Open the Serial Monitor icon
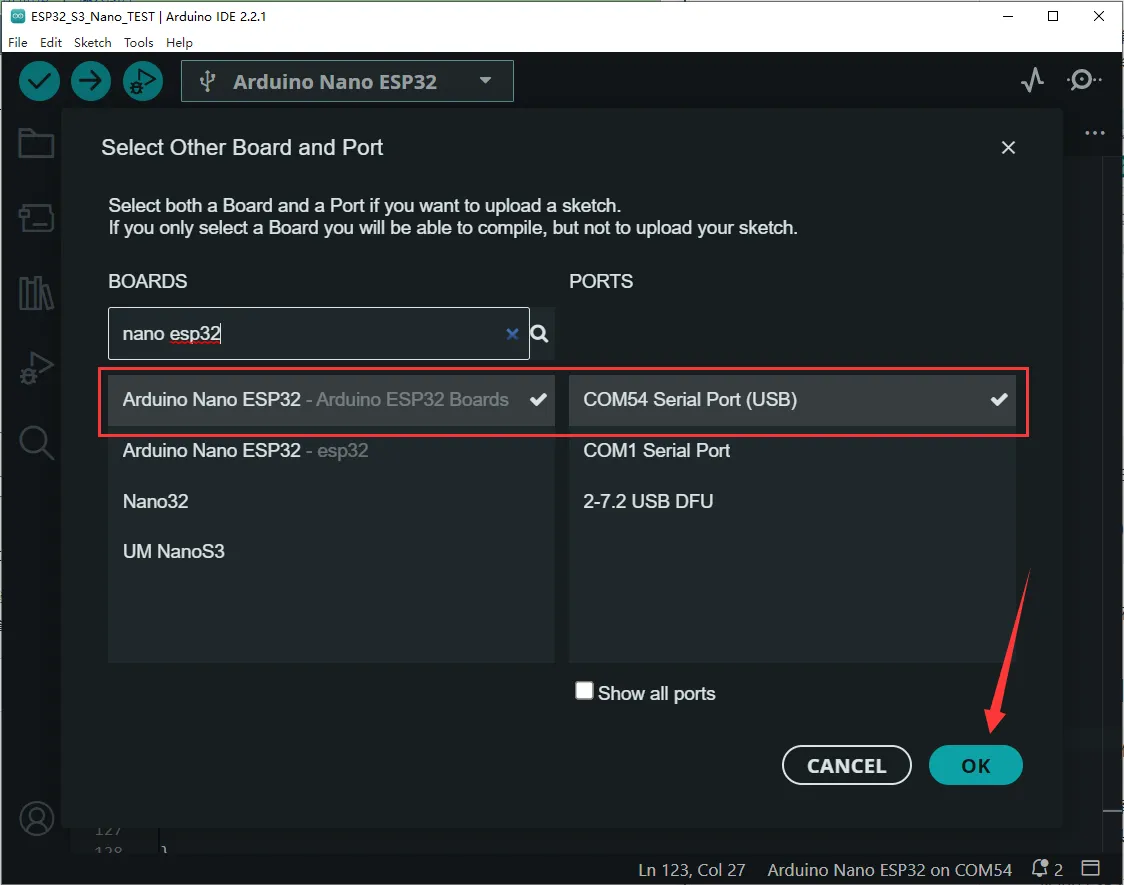Screen dimensions: 1124x885 1084,80
